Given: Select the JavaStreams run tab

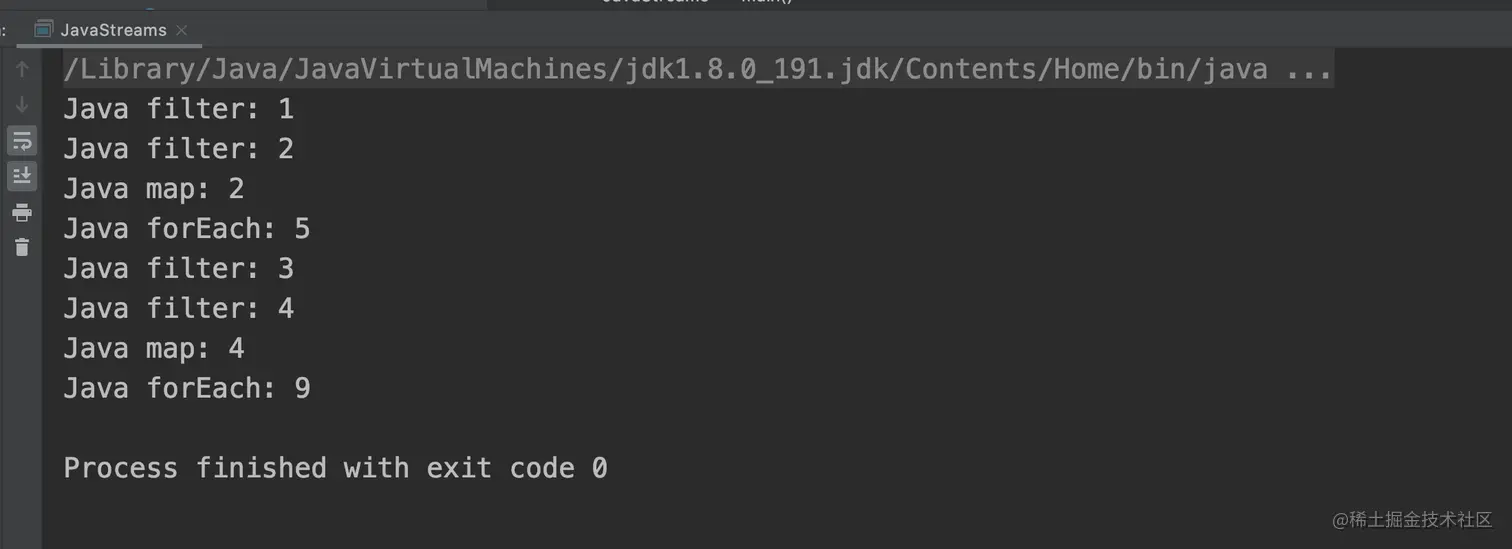Looking at the screenshot, I should click(x=113, y=30).
